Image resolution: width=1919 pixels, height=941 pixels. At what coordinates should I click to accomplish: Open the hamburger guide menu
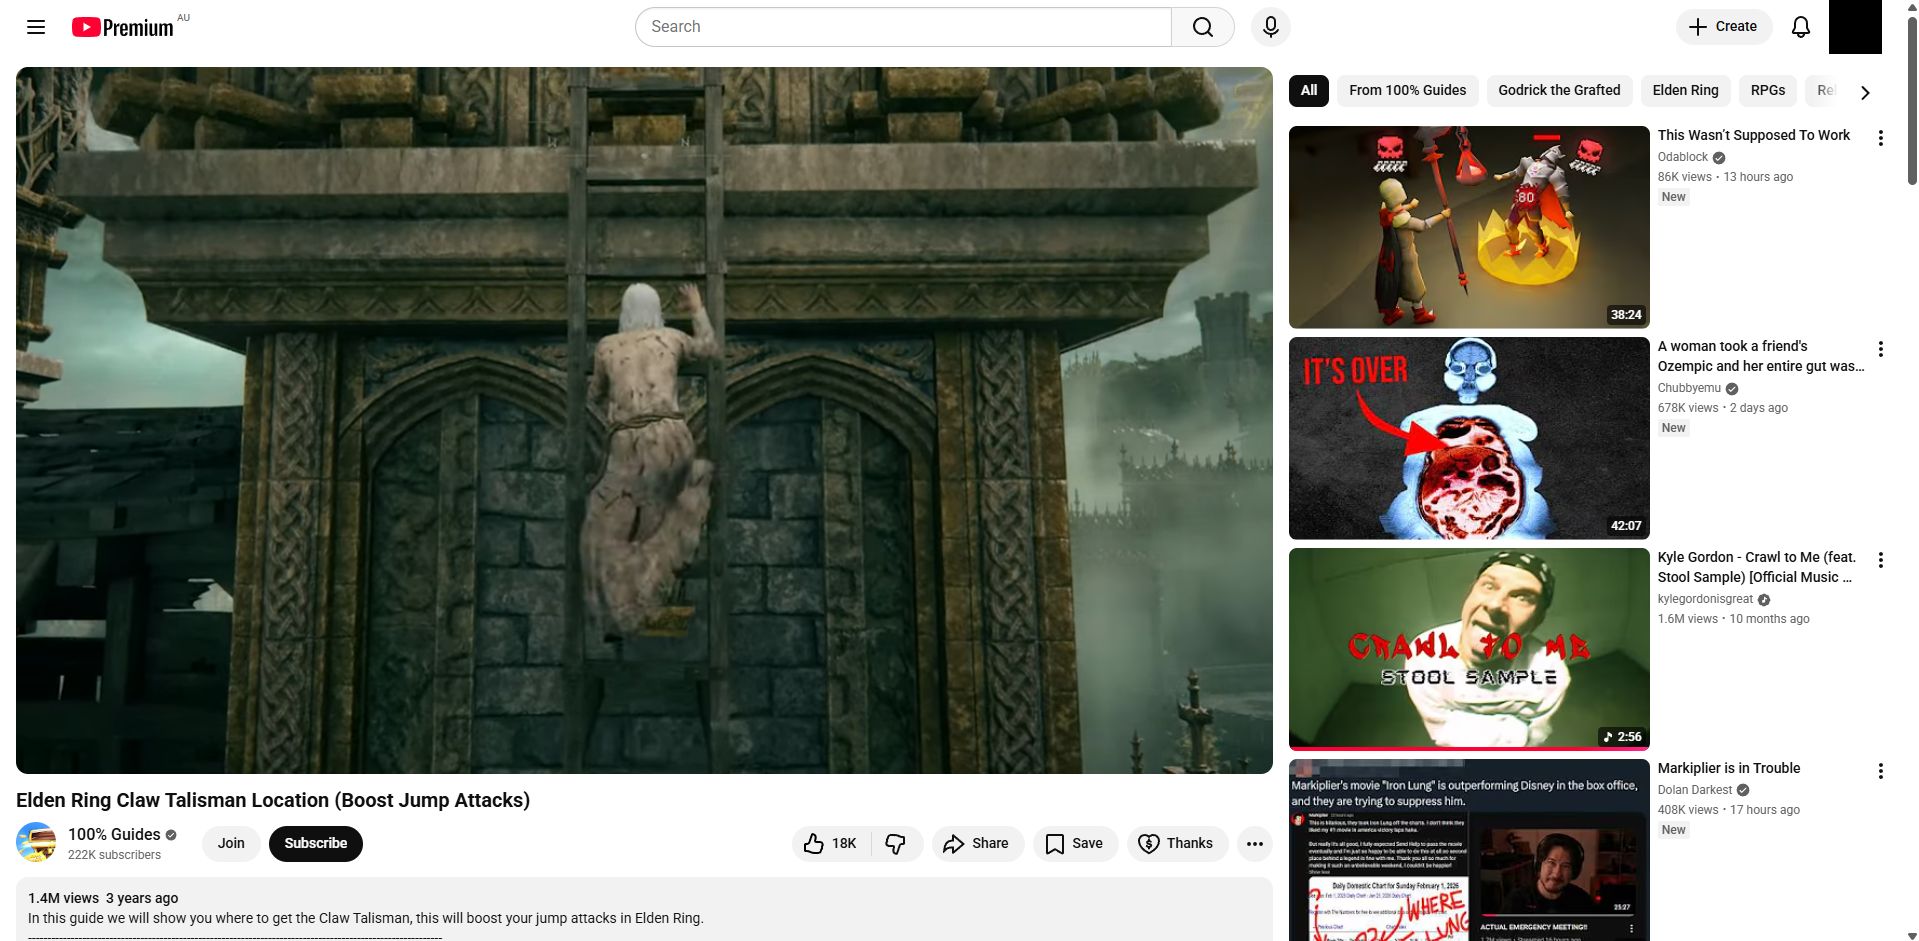tap(36, 27)
